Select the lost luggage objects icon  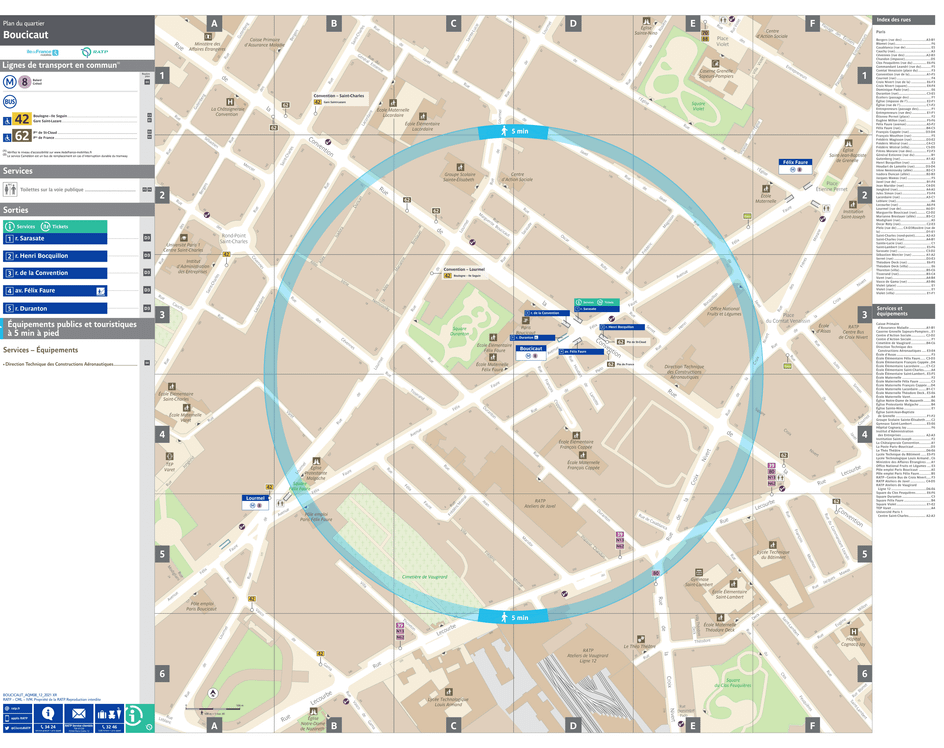pyautogui.click(x=110, y=714)
